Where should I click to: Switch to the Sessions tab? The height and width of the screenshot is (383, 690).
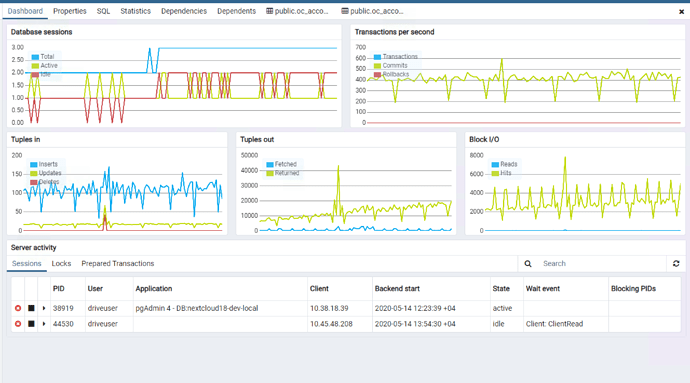(x=26, y=263)
